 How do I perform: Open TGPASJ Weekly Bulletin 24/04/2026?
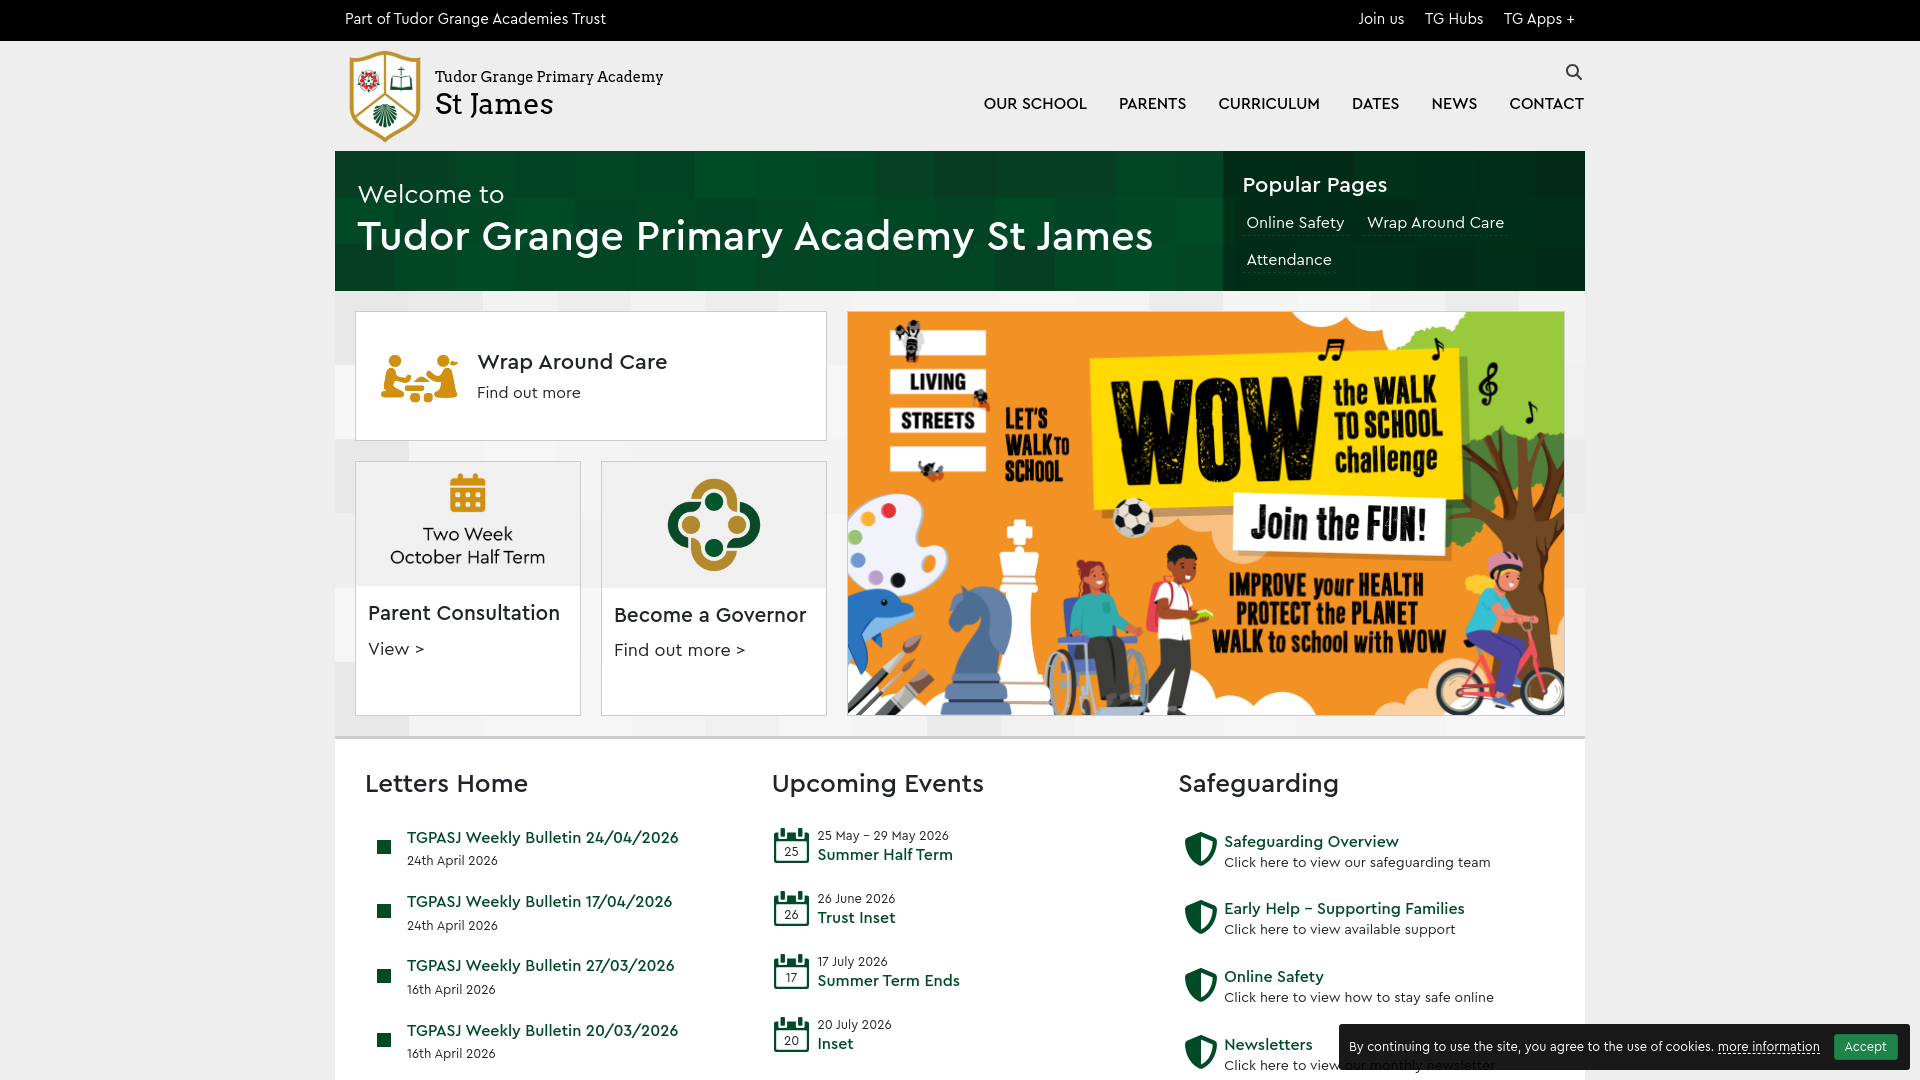(x=542, y=838)
